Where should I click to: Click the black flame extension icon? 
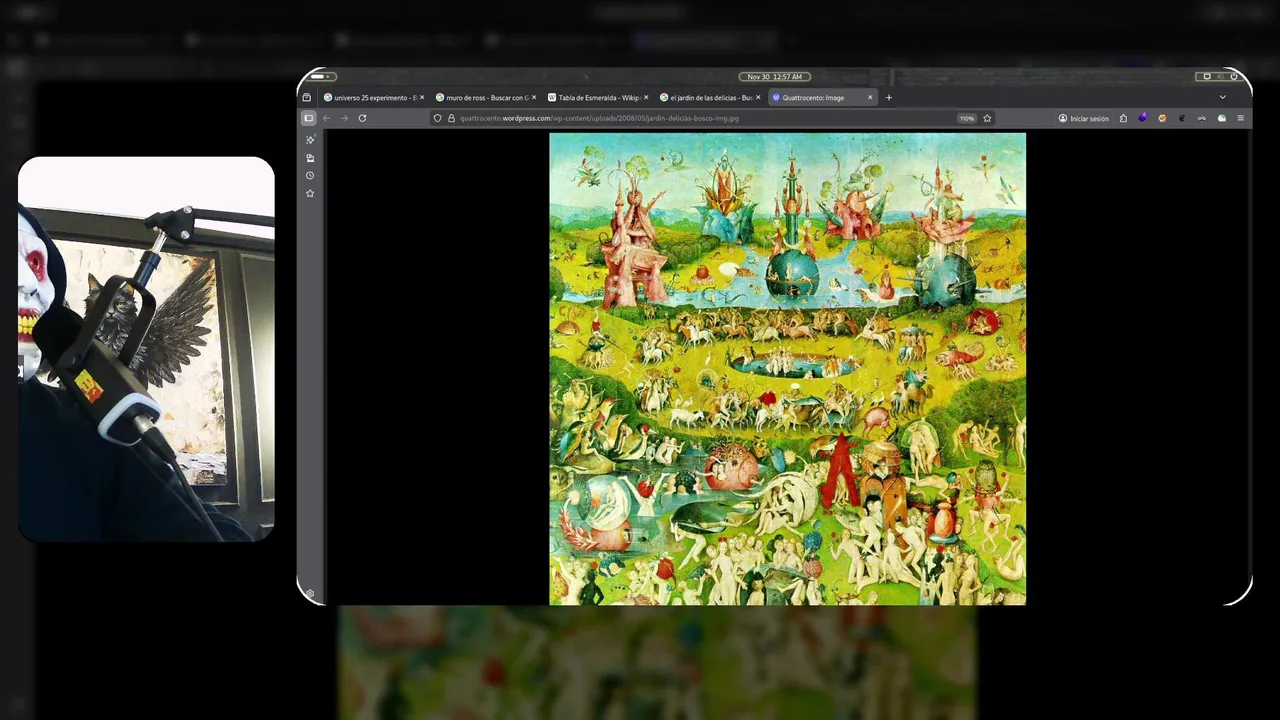pyautogui.click(x=1182, y=118)
